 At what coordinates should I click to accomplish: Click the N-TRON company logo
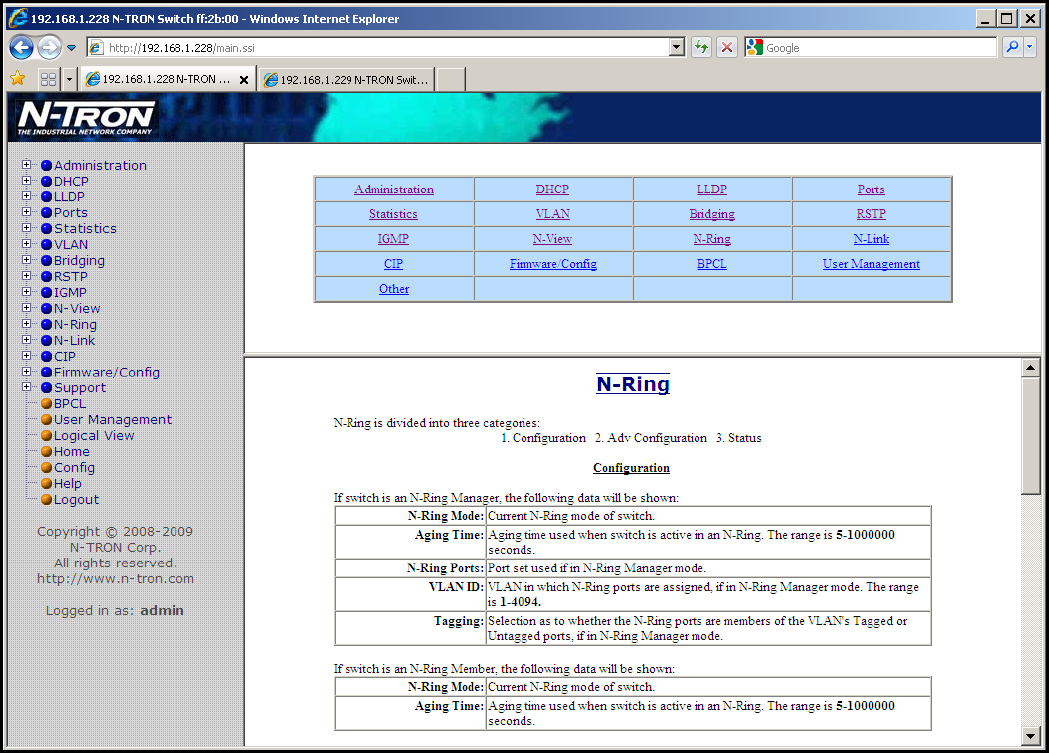click(x=86, y=118)
